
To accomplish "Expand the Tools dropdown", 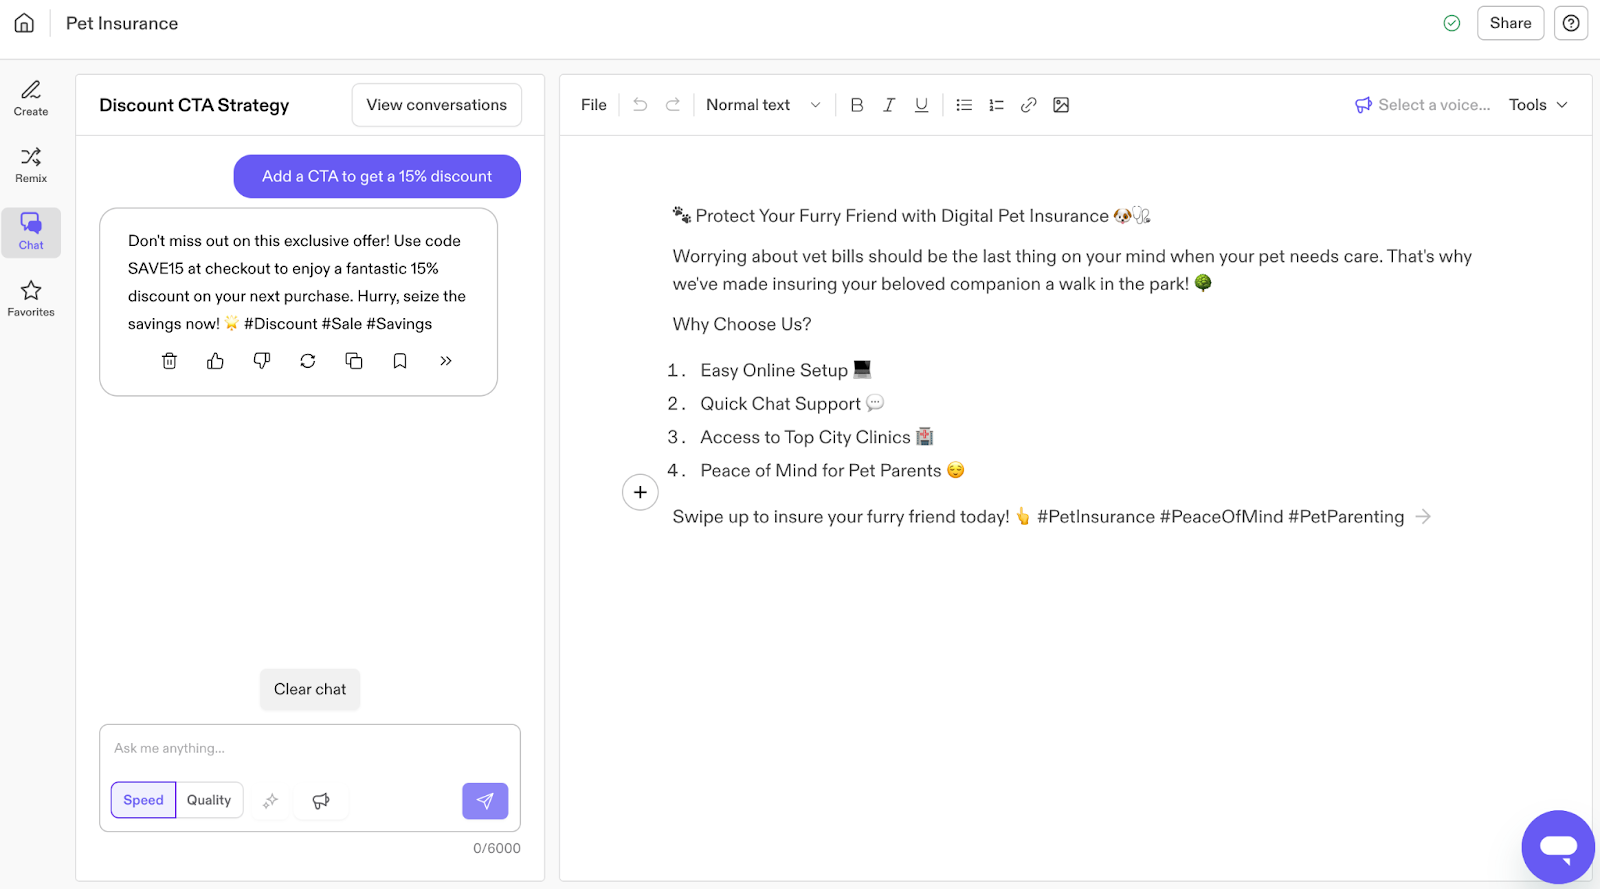I will [1538, 105].
